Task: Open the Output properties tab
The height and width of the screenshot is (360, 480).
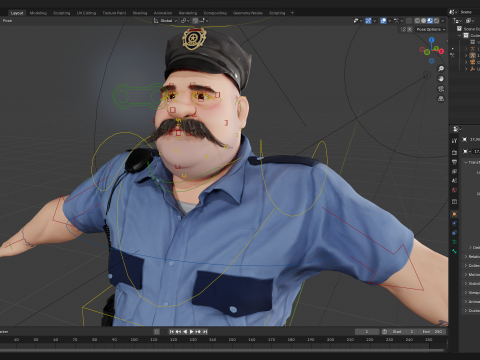Action: click(454, 162)
